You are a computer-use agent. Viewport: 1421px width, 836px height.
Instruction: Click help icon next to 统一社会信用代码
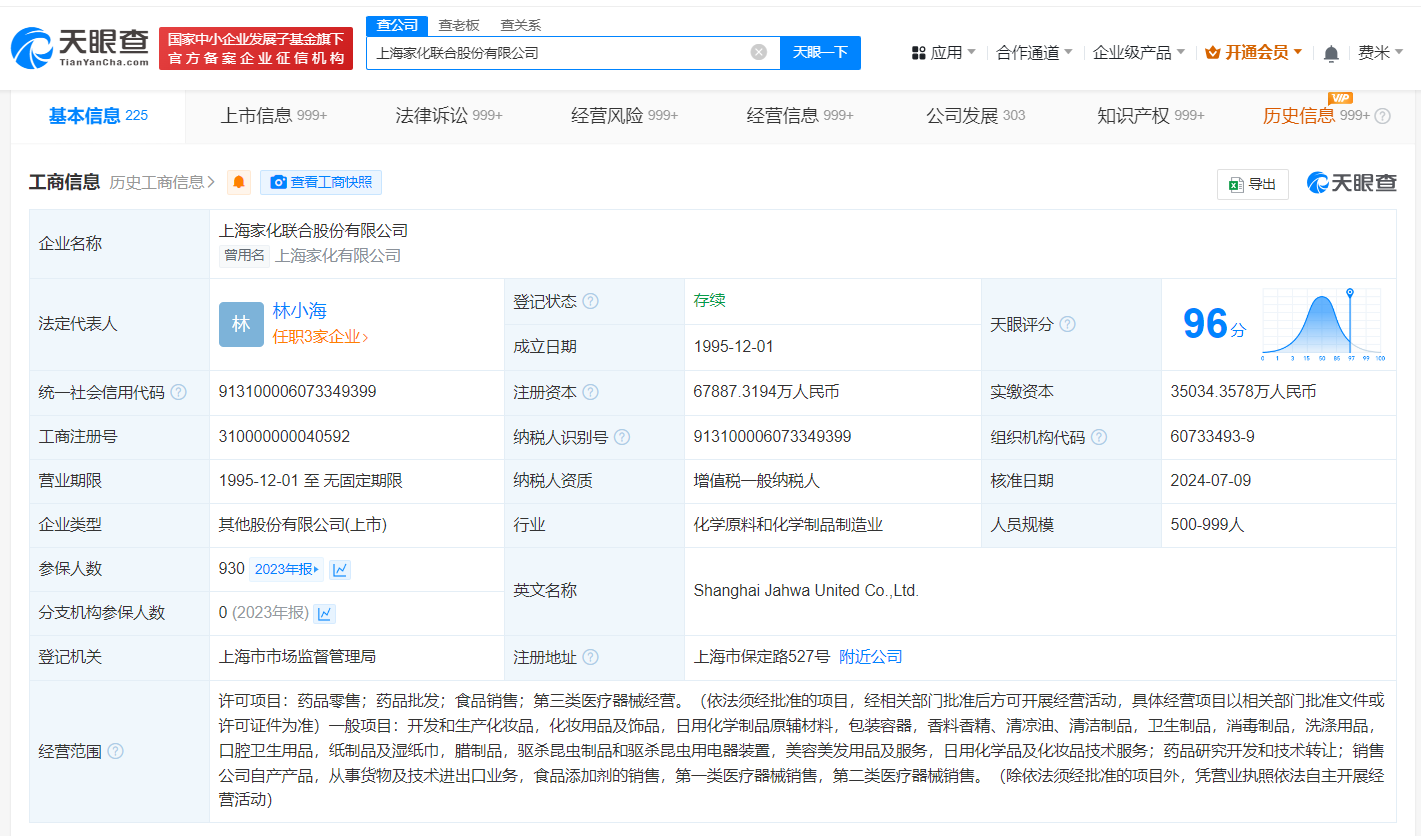click(178, 392)
